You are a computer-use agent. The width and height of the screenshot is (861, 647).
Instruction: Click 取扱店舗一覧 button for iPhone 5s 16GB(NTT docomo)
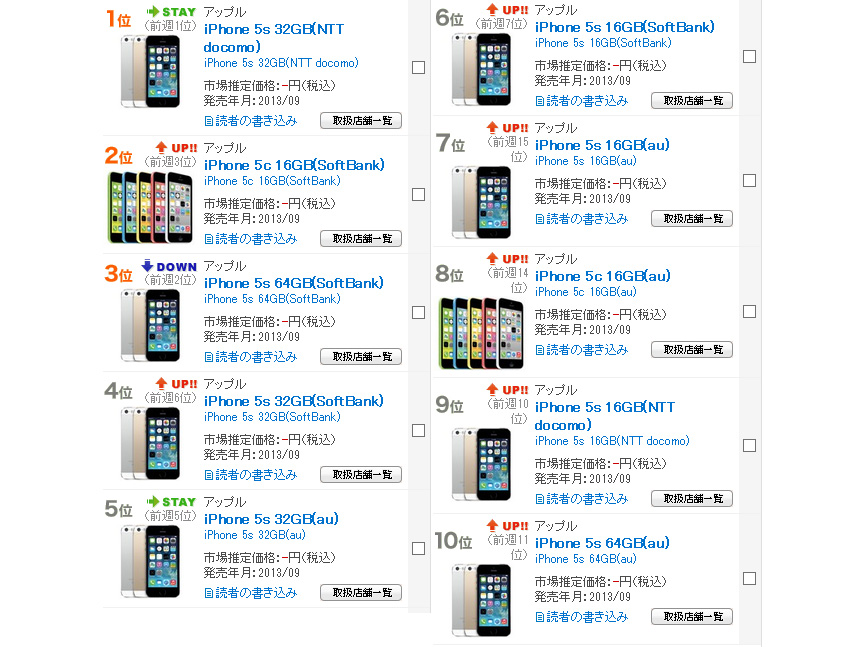(692, 499)
